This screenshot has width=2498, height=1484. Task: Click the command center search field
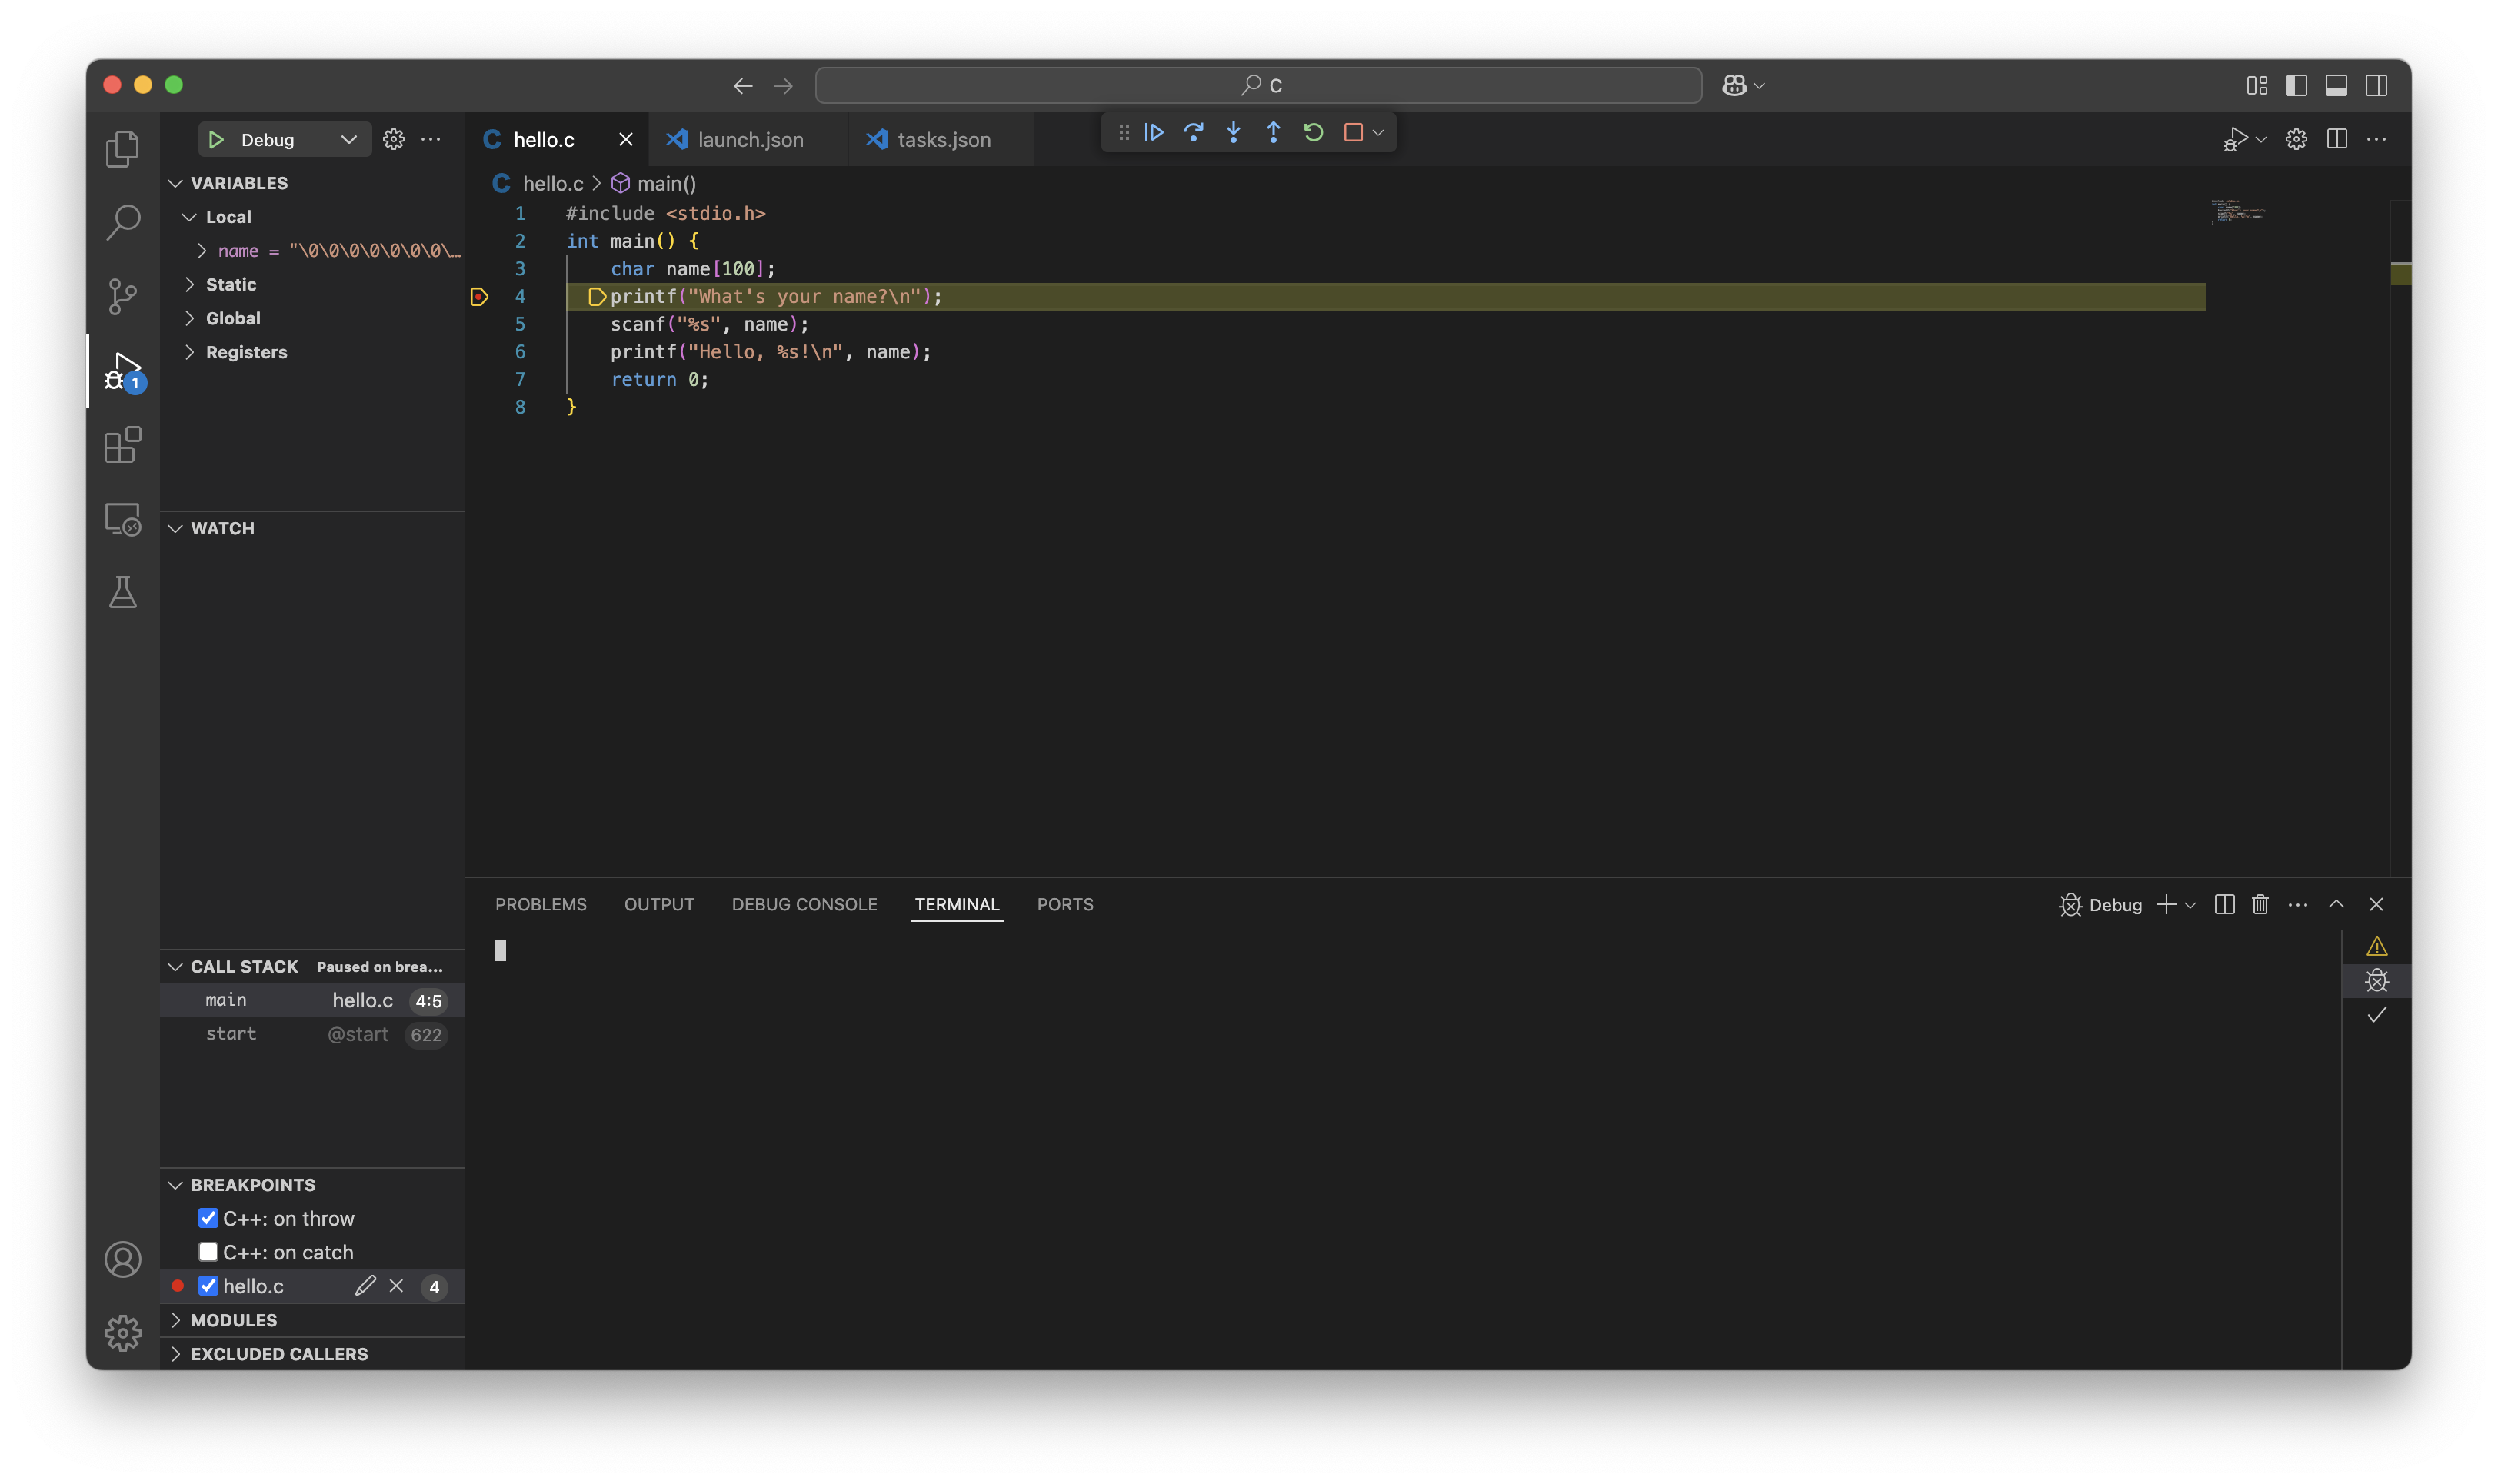1258,85
